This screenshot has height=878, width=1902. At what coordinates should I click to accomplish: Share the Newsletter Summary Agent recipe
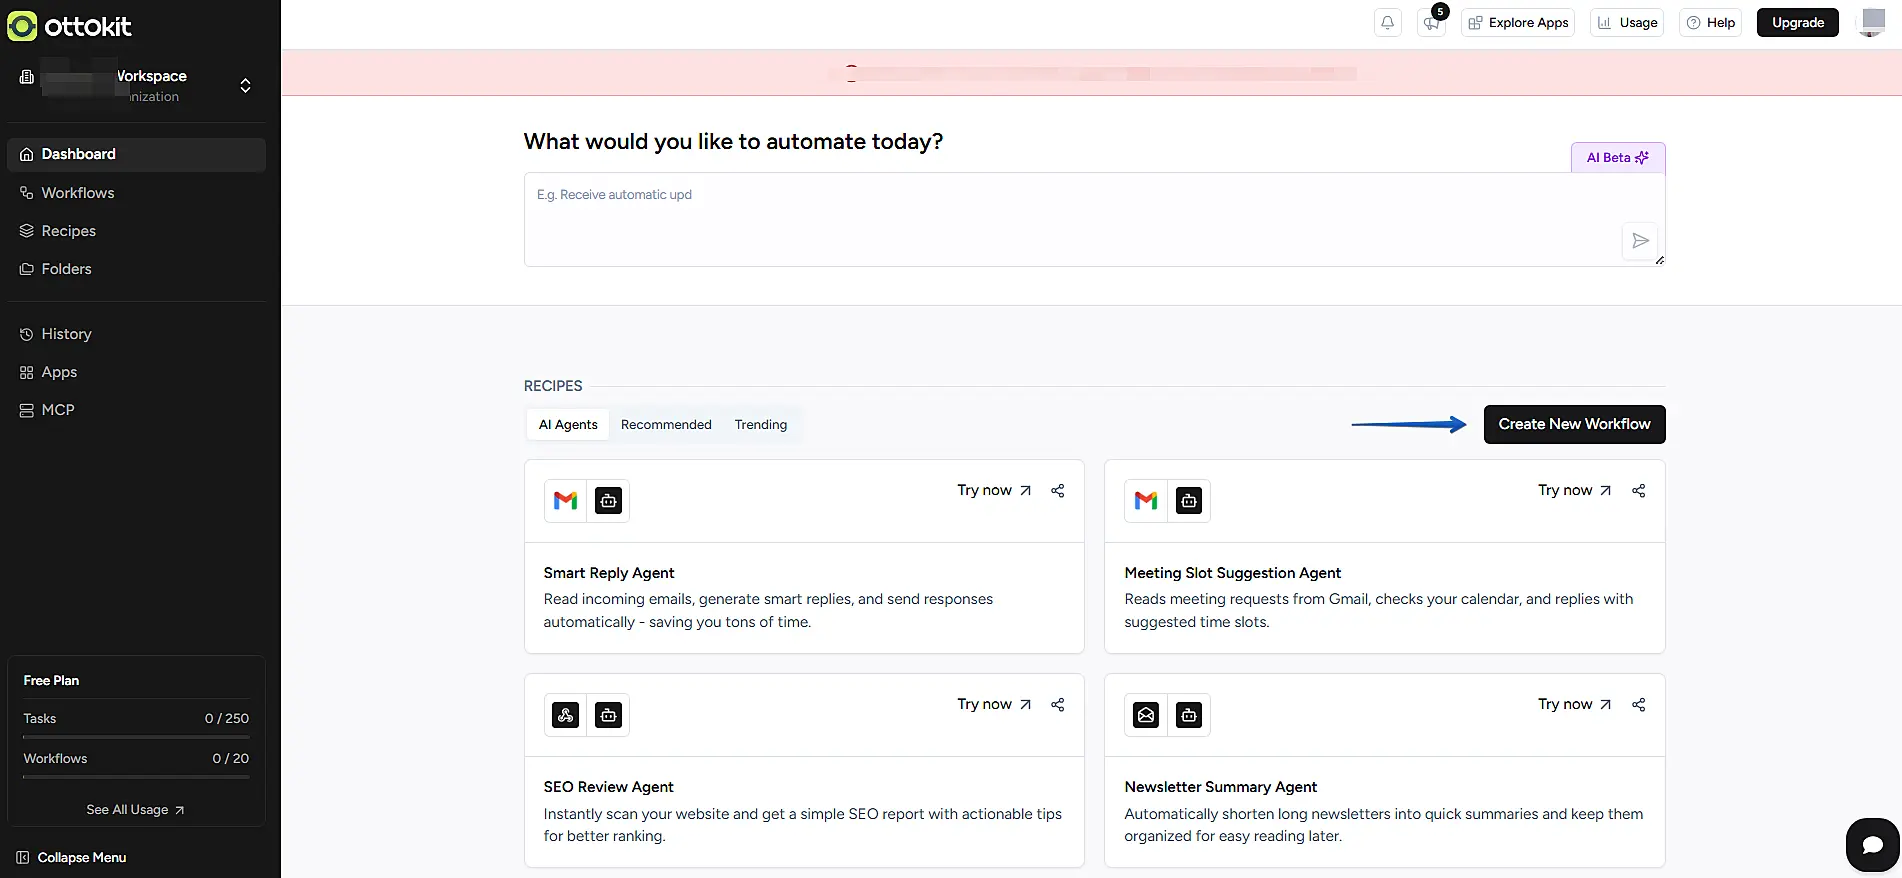pyautogui.click(x=1638, y=705)
